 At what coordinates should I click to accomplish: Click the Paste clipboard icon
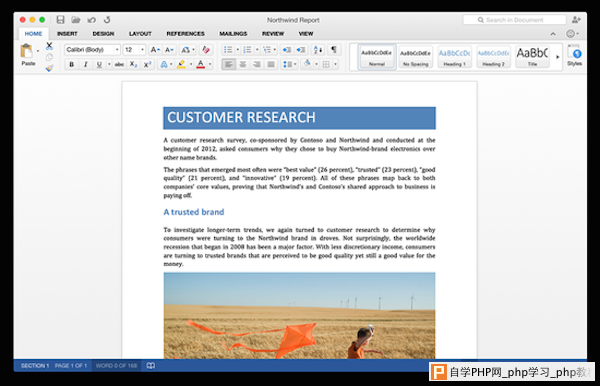pyautogui.click(x=27, y=51)
